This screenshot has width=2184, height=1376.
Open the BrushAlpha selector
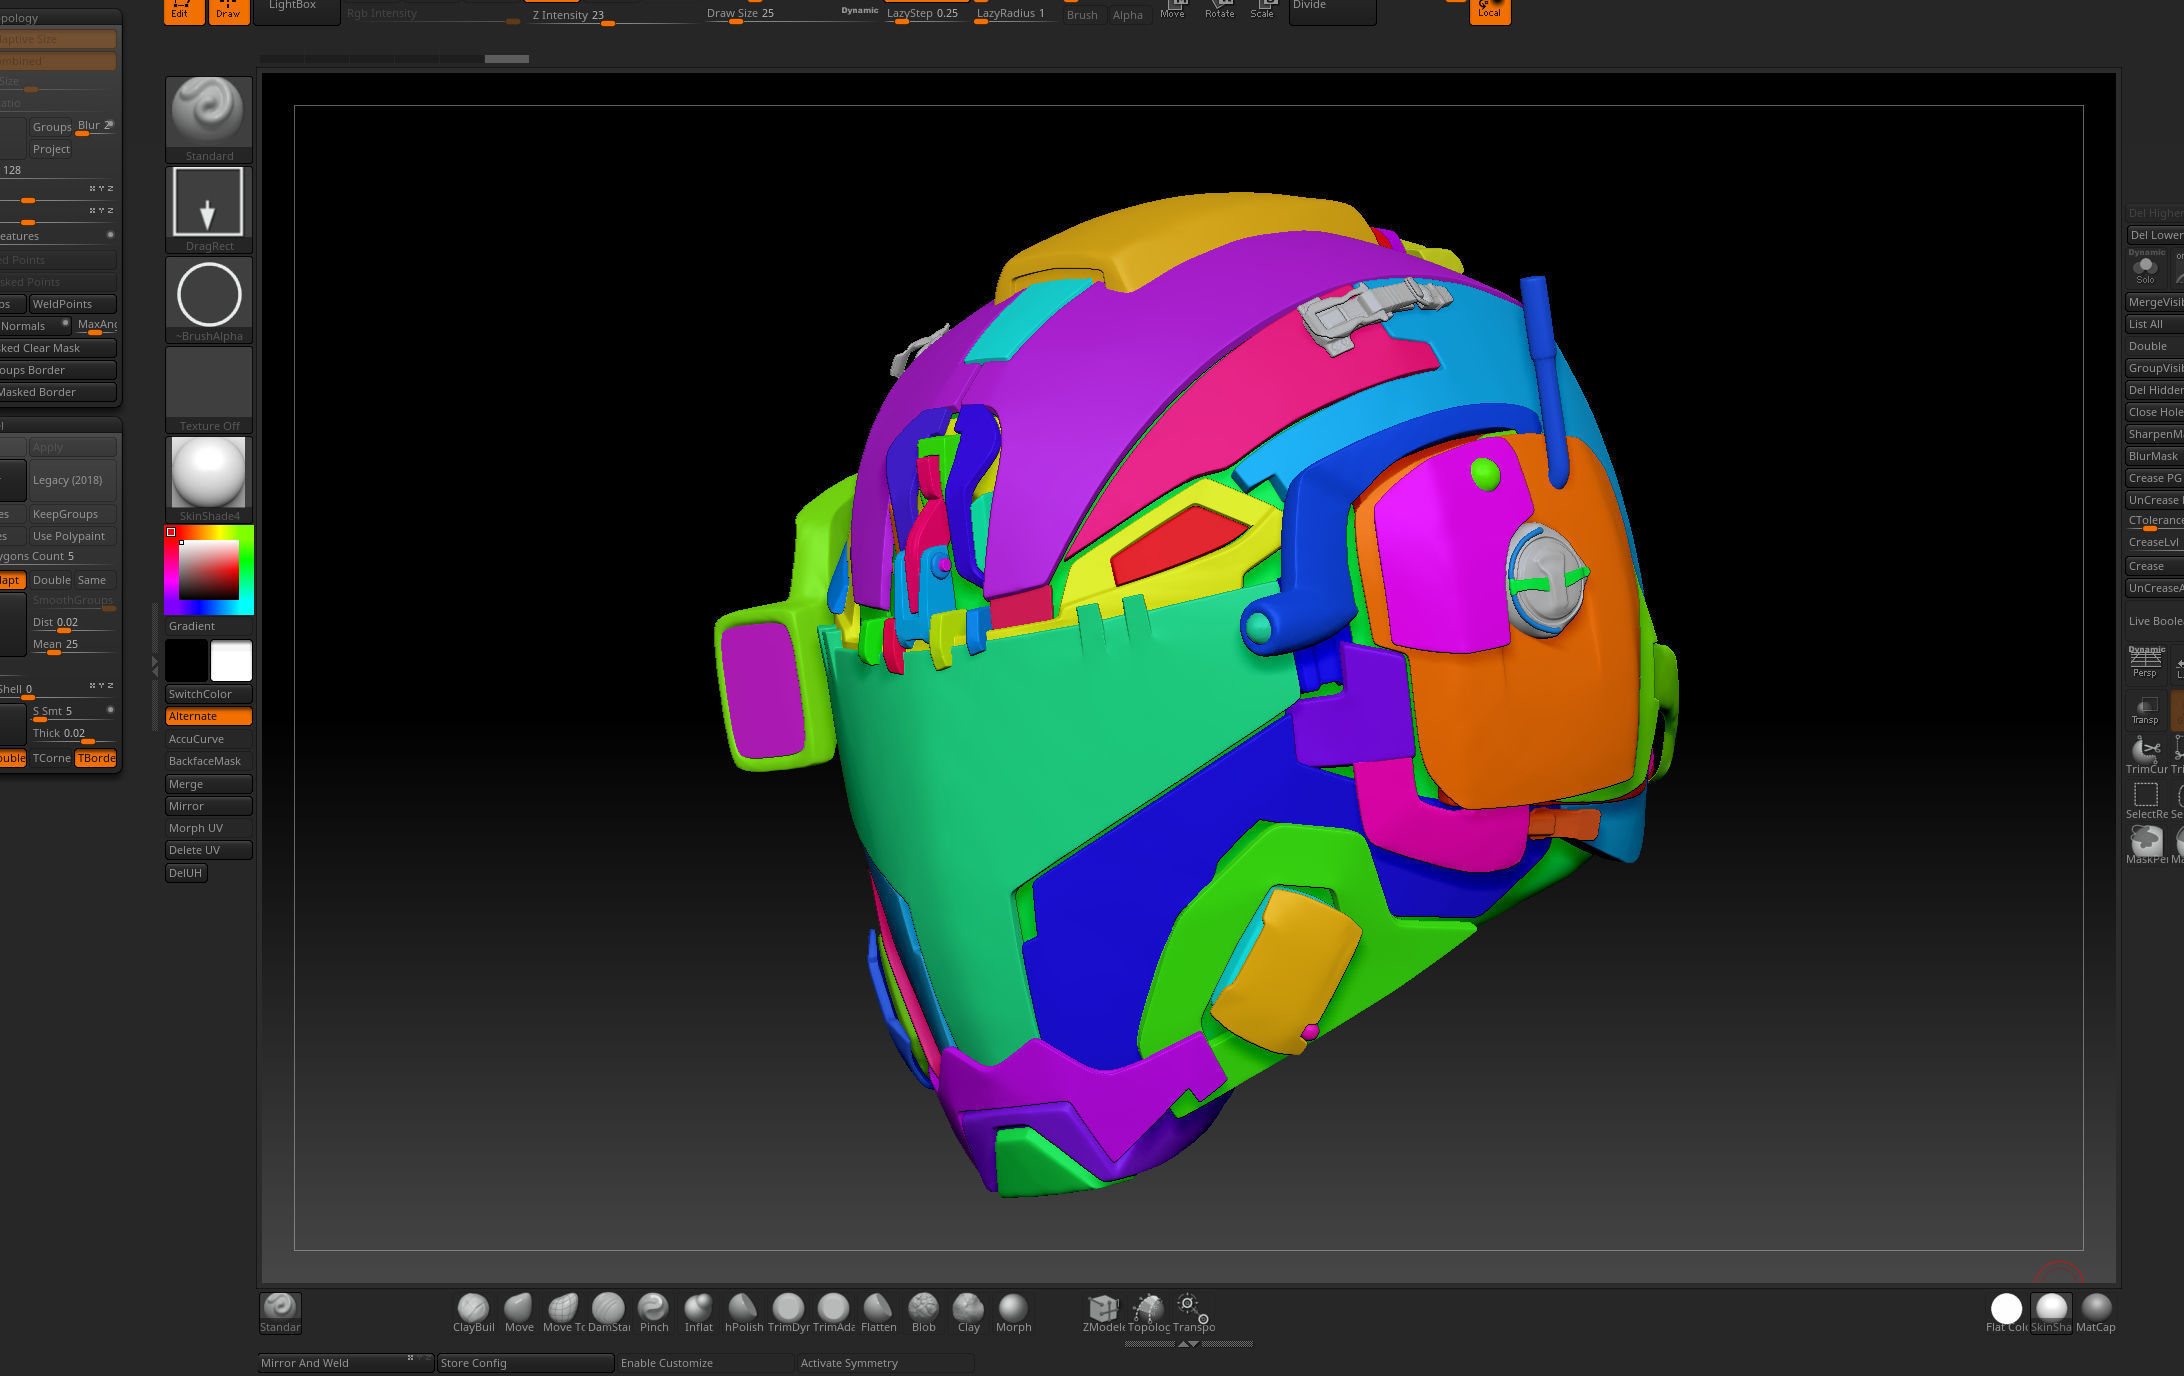click(209, 295)
